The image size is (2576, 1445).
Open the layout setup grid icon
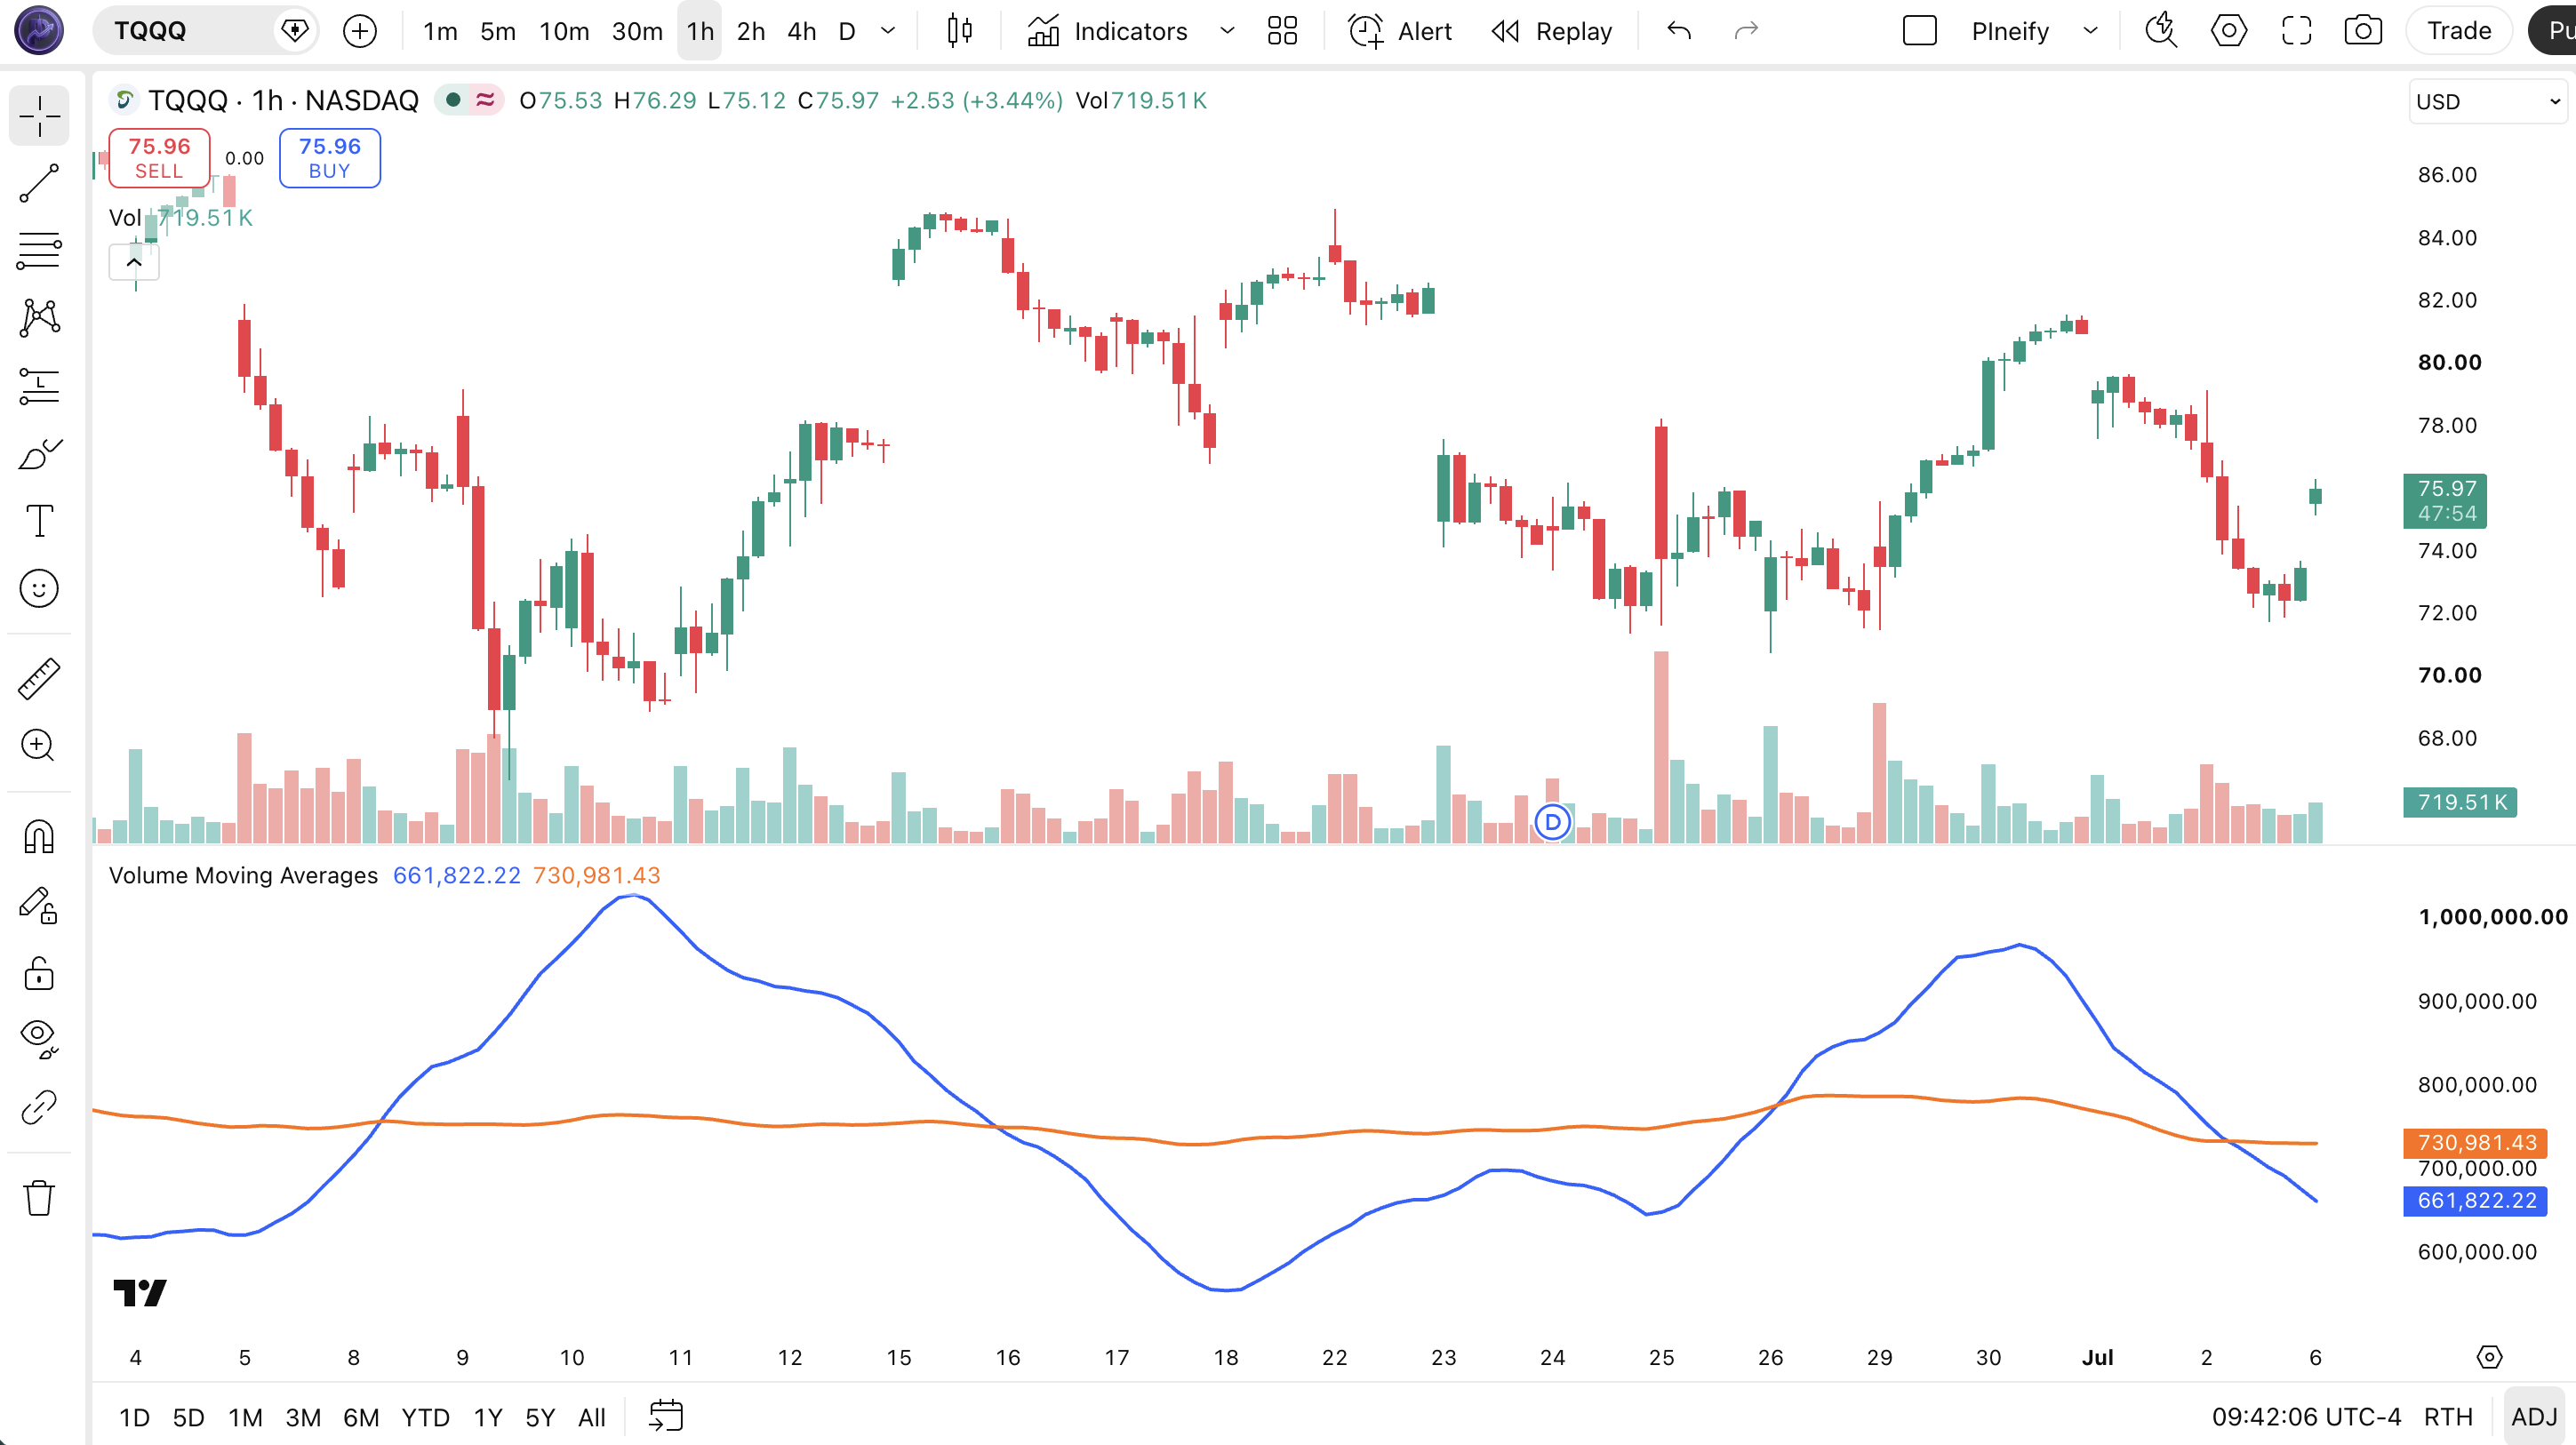(x=1282, y=31)
